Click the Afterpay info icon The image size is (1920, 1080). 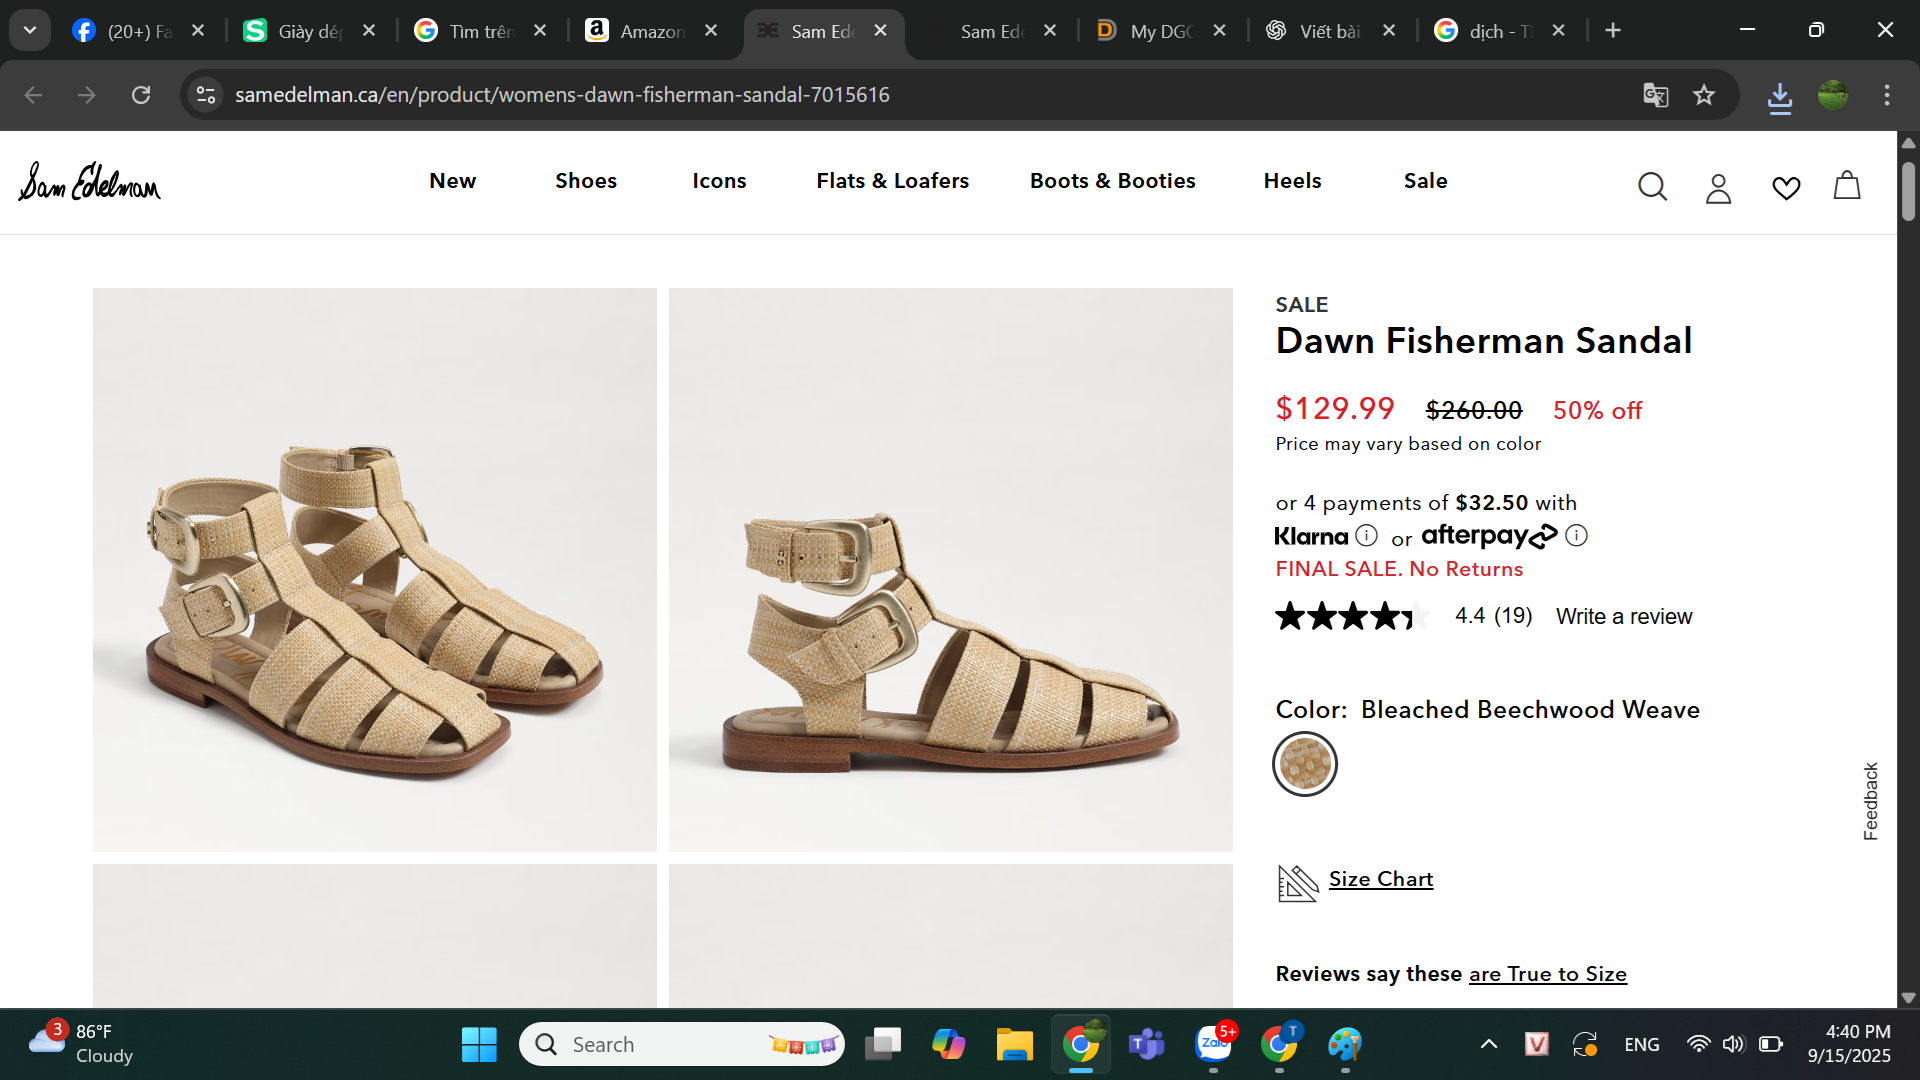pyautogui.click(x=1576, y=535)
